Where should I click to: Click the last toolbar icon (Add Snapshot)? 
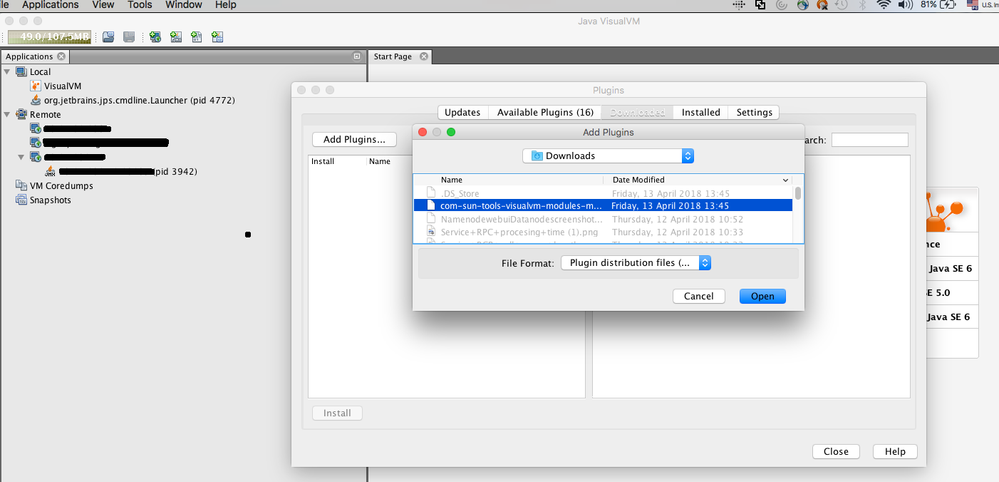[x=217, y=37]
